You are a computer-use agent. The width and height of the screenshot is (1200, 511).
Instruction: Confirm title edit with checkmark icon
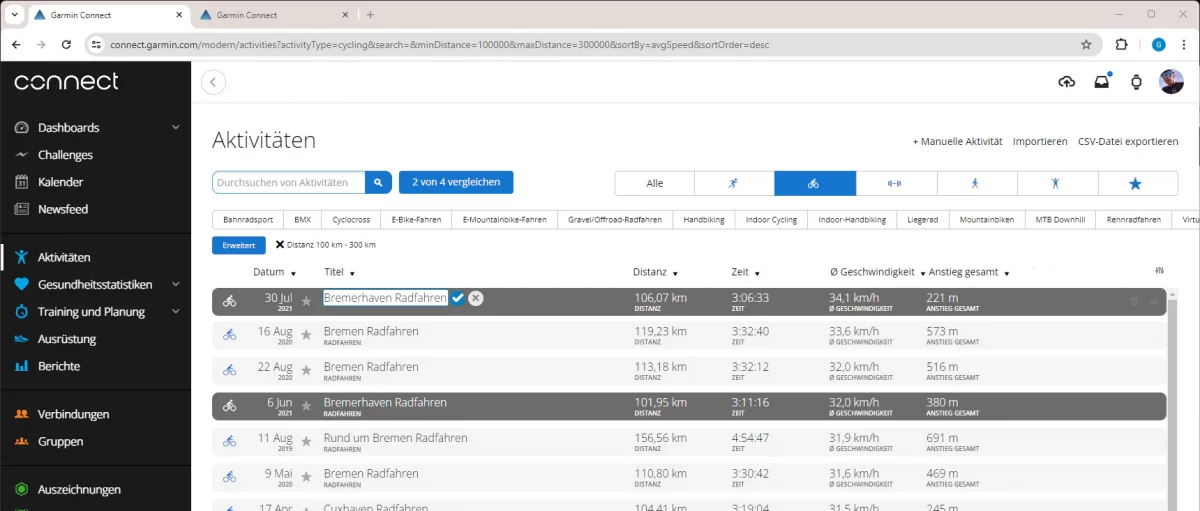pos(458,298)
